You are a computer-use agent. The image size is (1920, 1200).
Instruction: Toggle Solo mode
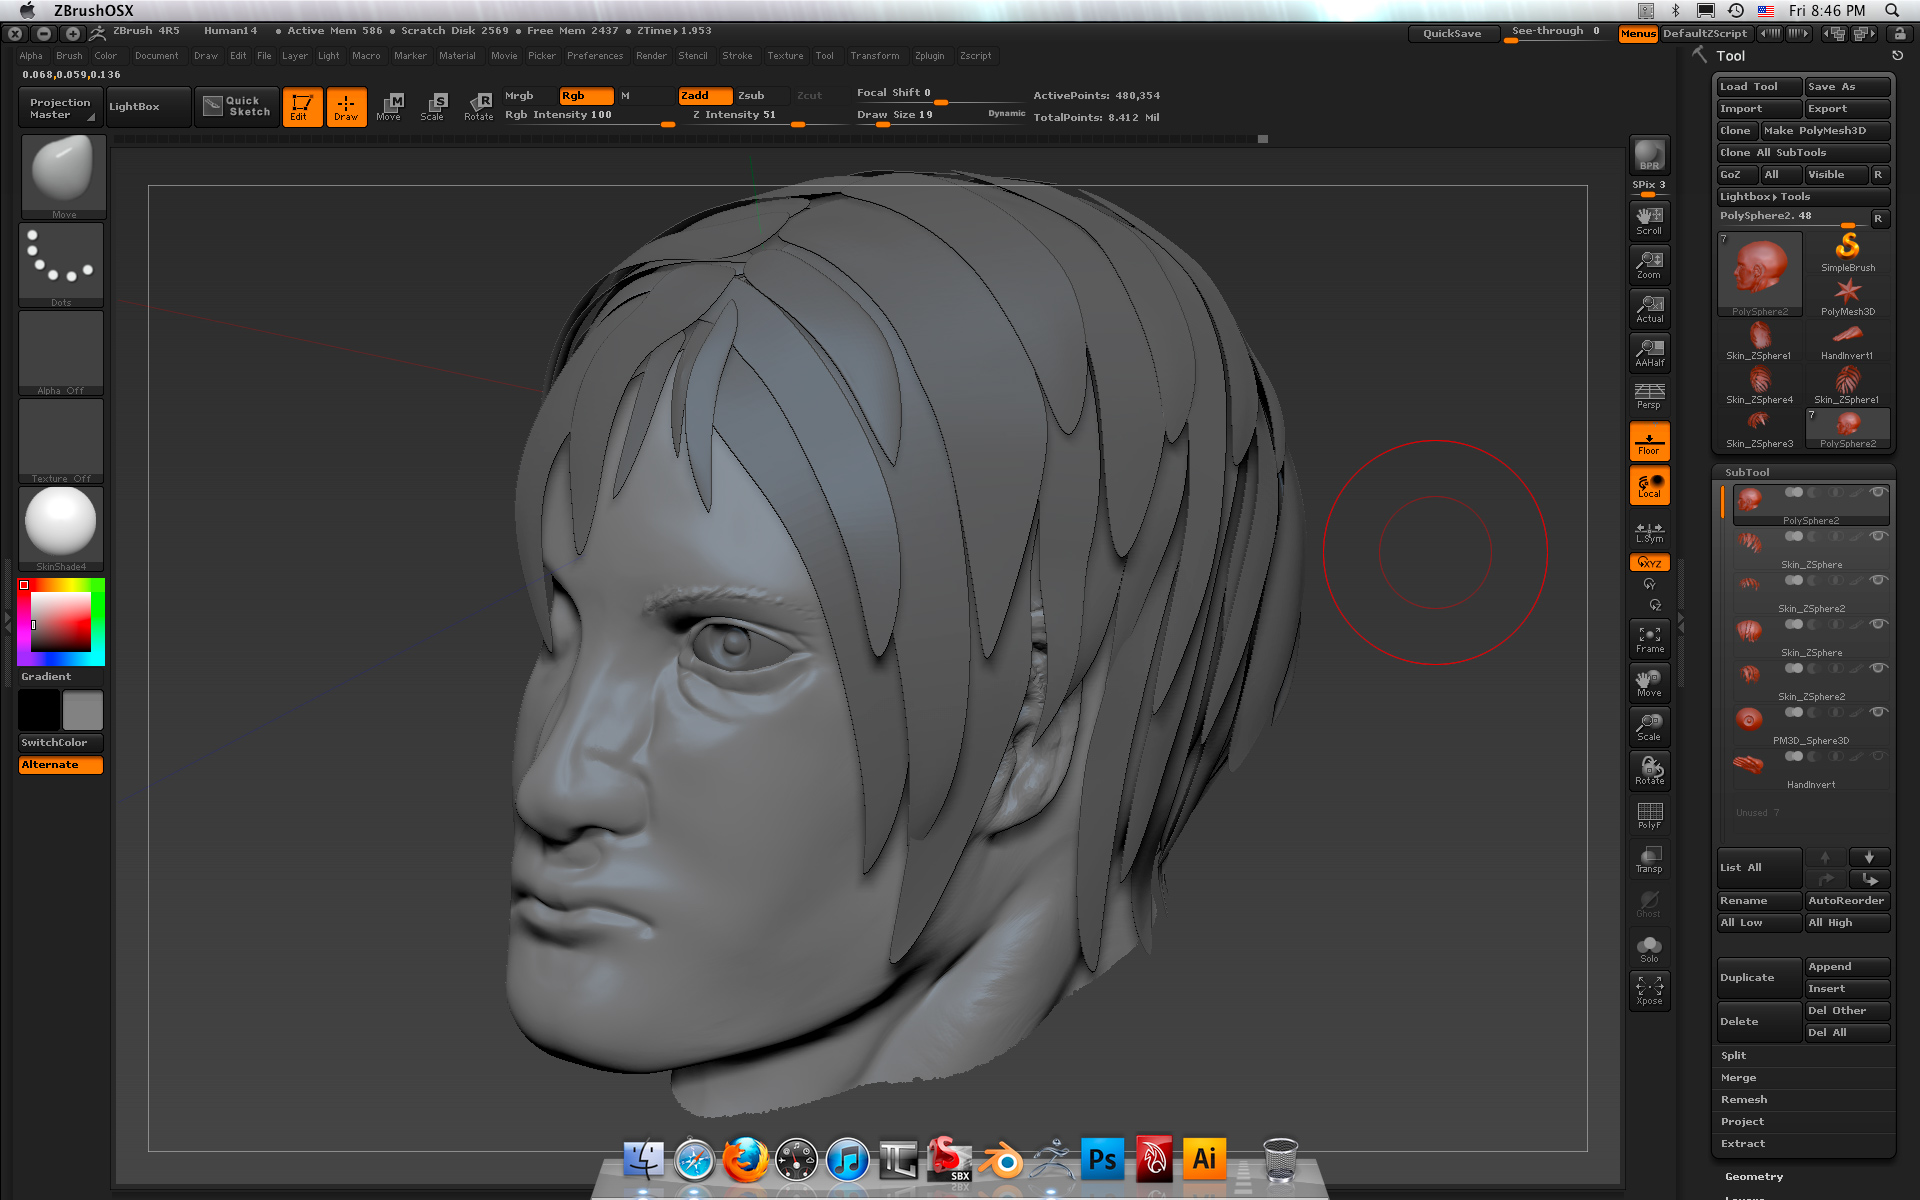coord(1649,948)
